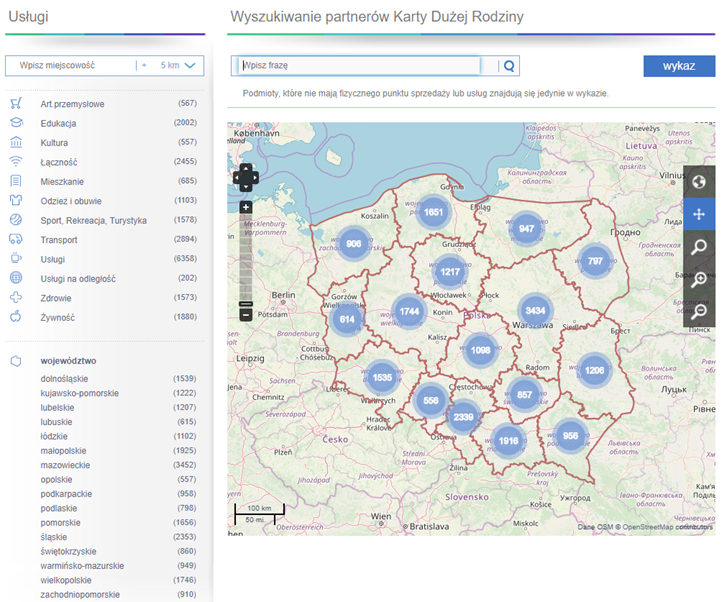This screenshot has width=722, height=602.
Task: Select the zoom-in magnifier tool on map toolbar
Action: (699, 279)
